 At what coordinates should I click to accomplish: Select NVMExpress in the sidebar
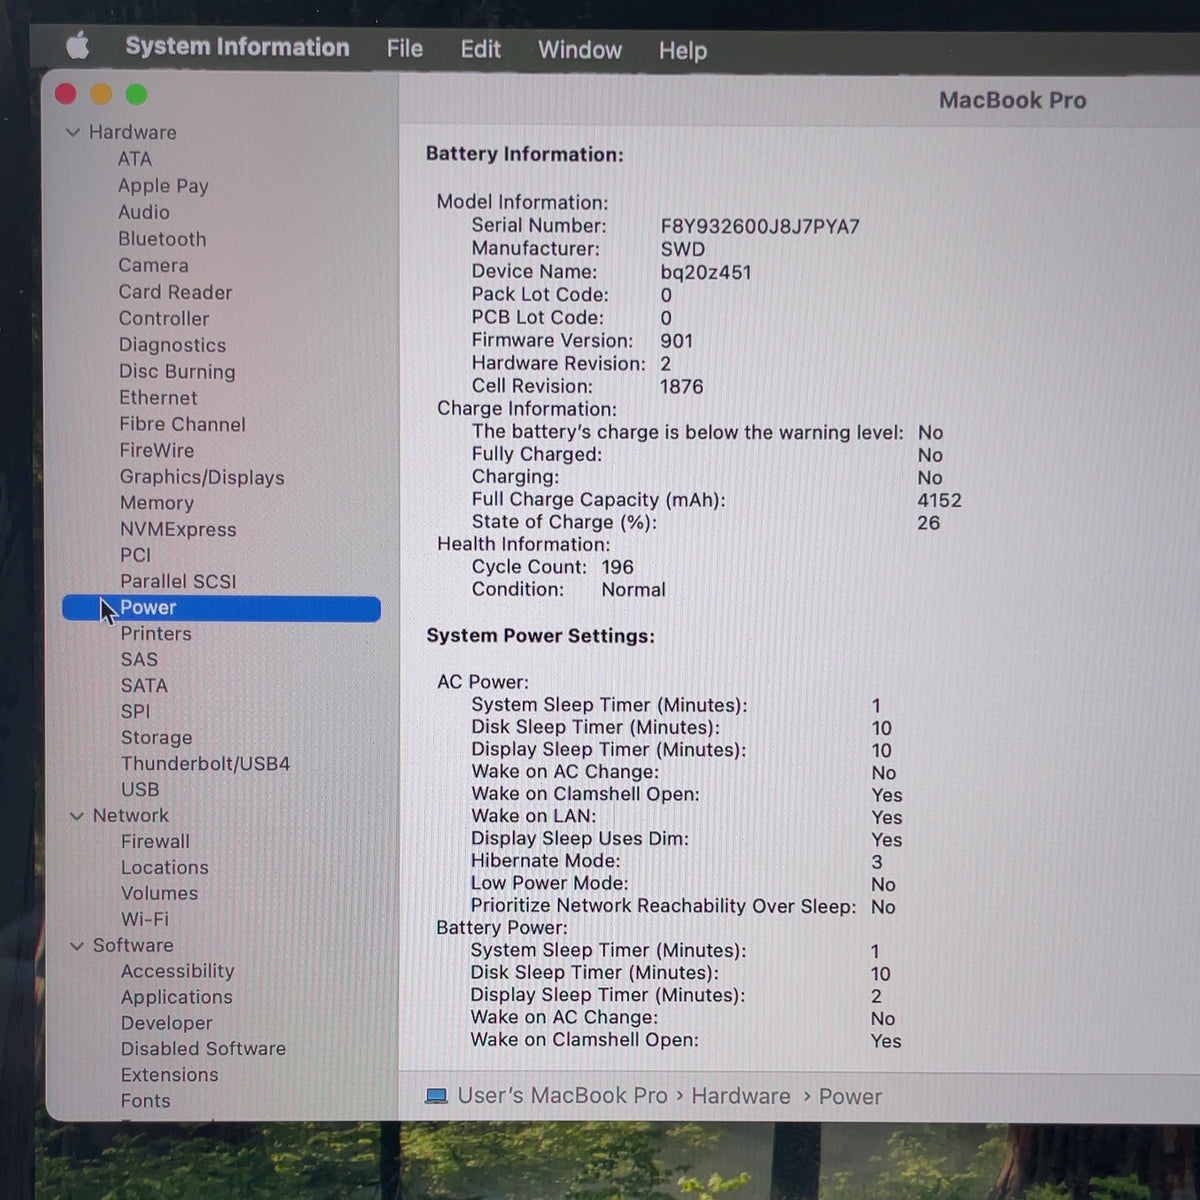178,529
